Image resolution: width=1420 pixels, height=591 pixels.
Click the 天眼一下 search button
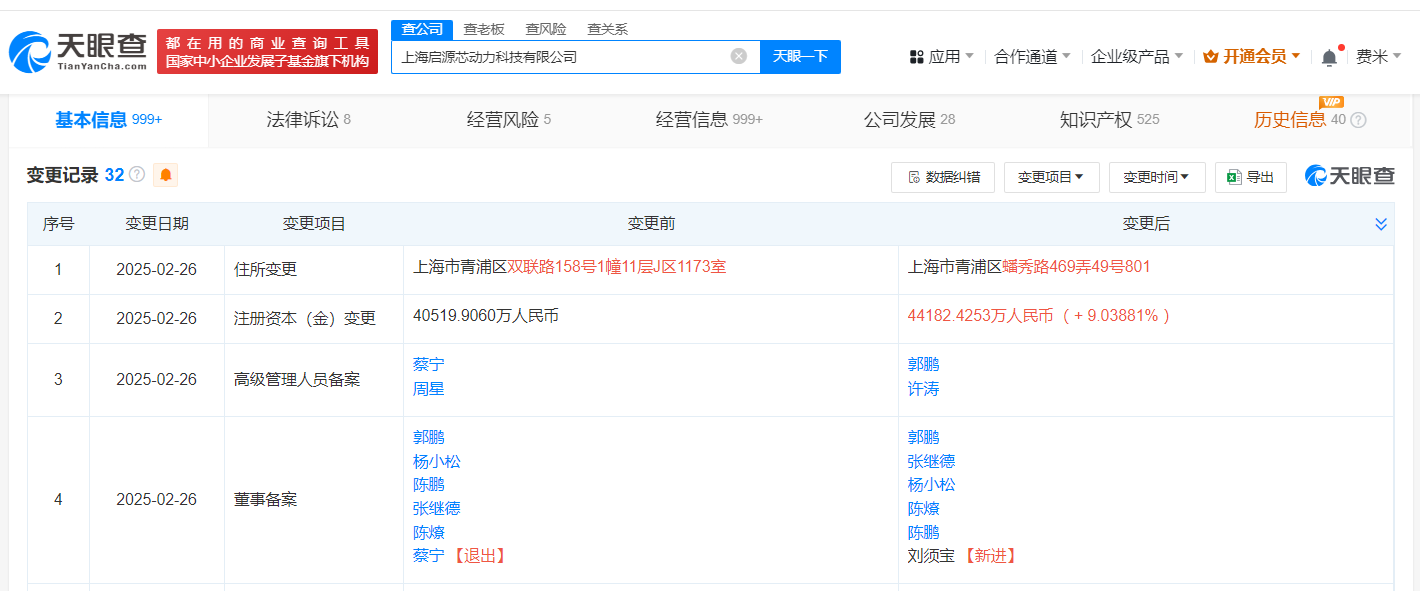click(800, 57)
